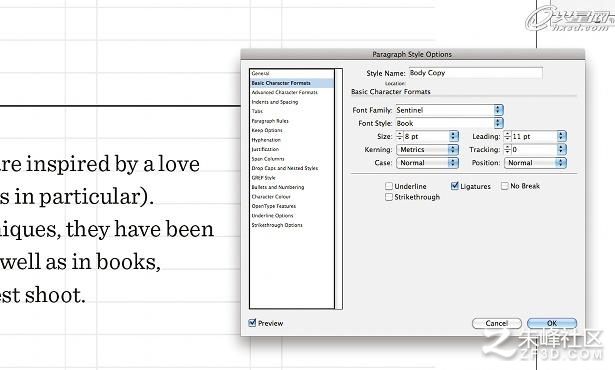615x370 pixels.
Task: Open the Size dropdown arrow
Action: (x=454, y=136)
